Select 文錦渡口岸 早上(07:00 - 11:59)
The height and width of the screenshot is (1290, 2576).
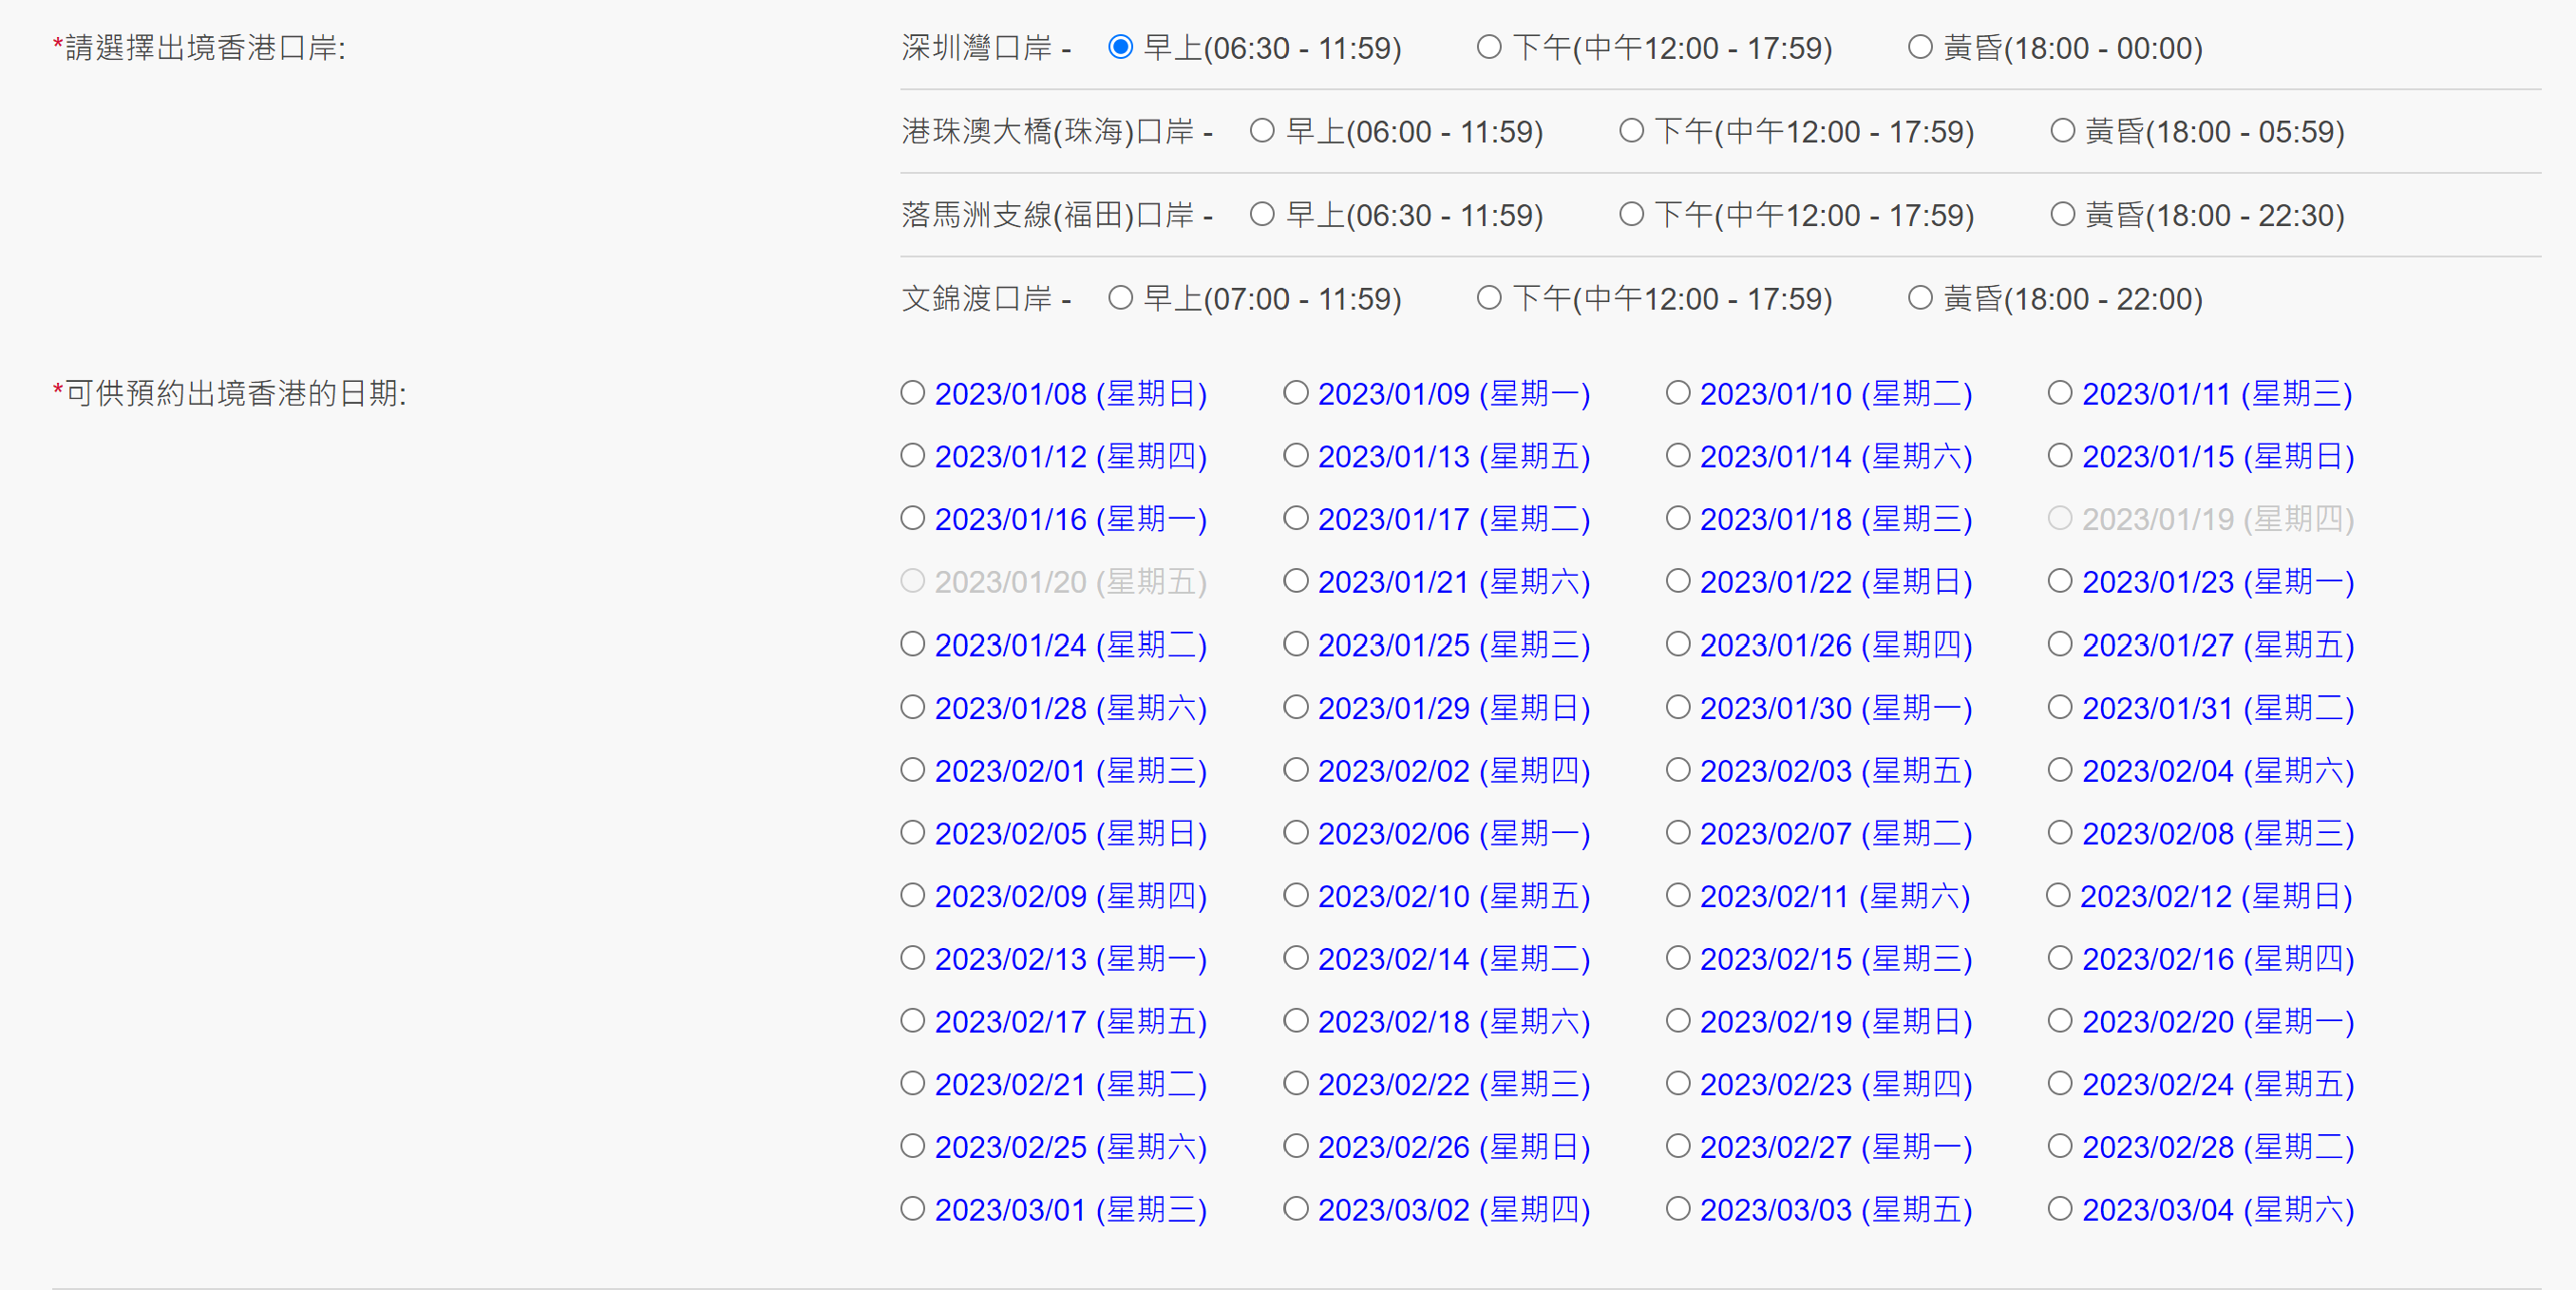(x=1120, y=298)
